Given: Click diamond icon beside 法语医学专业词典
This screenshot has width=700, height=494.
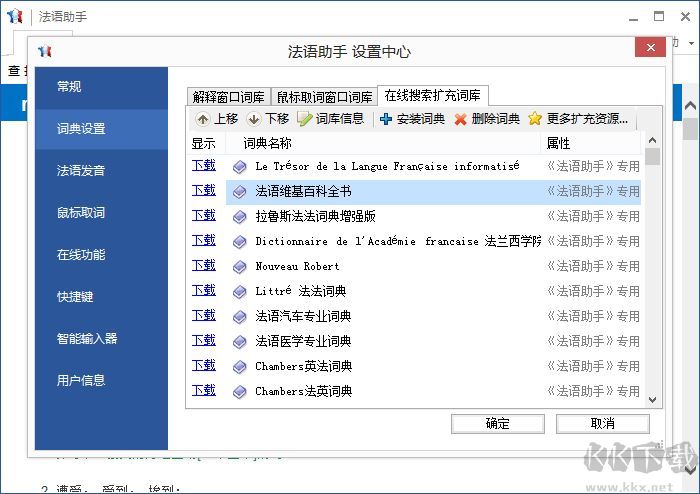Looking at the screenshot, I should (240, 342).
